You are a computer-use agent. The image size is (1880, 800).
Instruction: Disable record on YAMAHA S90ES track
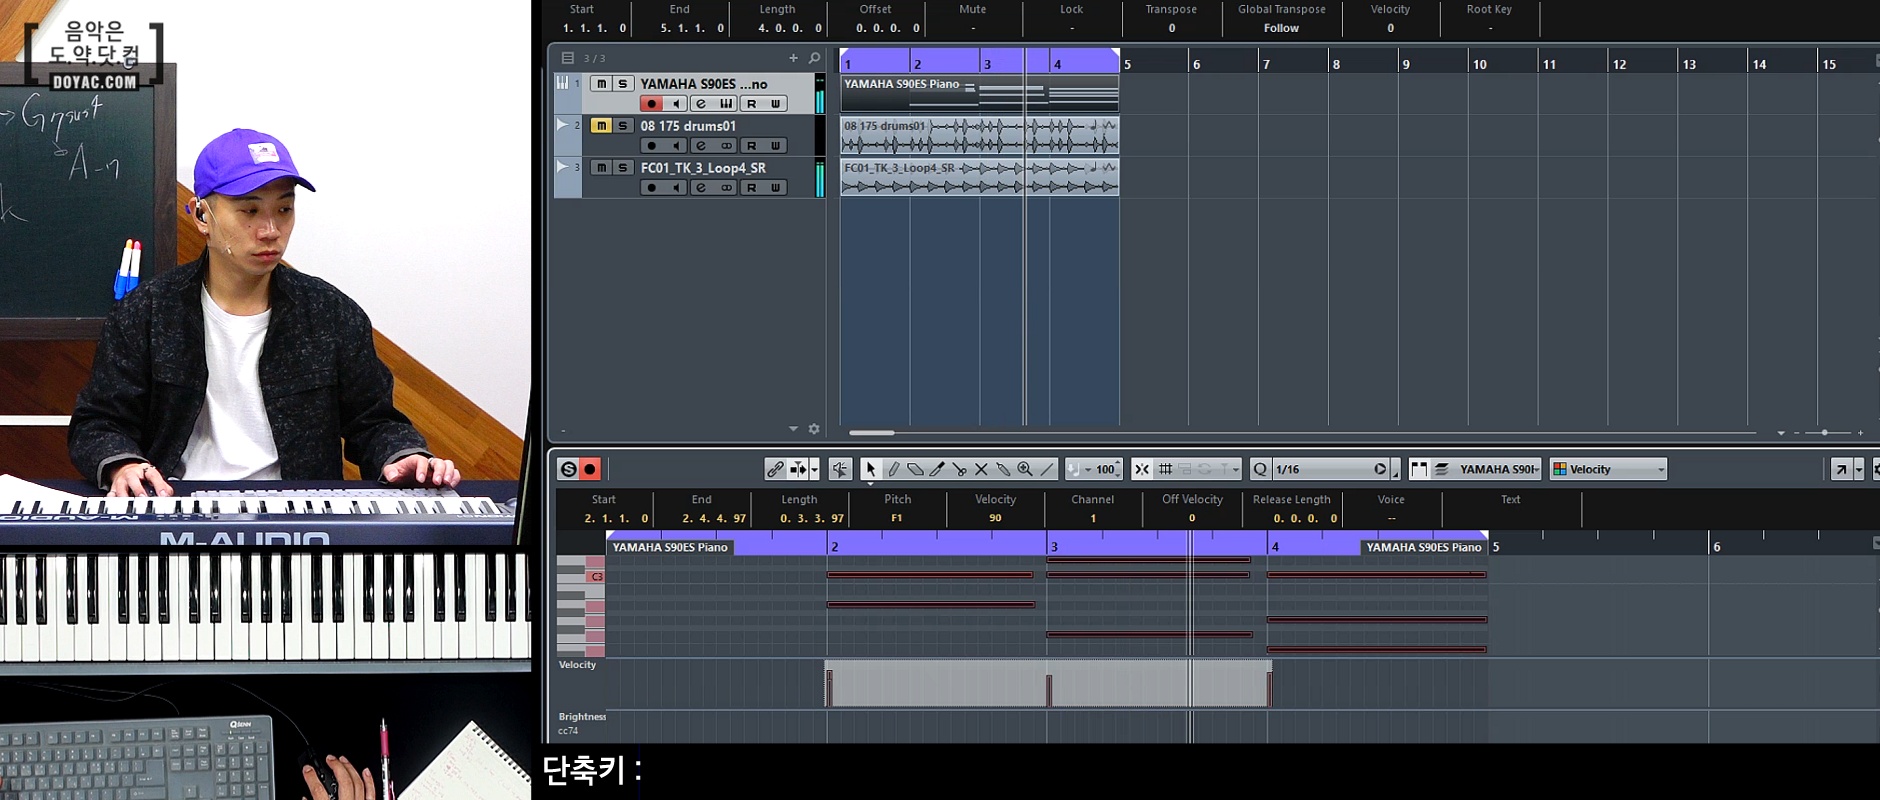tap(651, 104)
